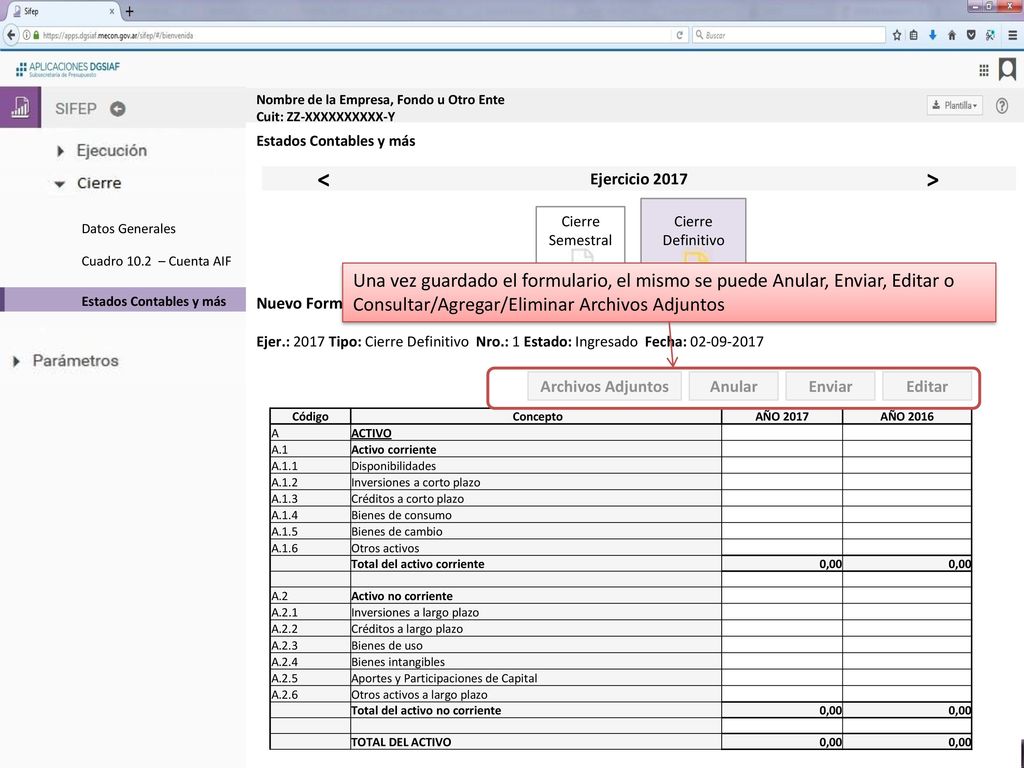Open browser downloads arrow icon
This screenshot has height=768, width=1024.
click(x=933, y=35)
